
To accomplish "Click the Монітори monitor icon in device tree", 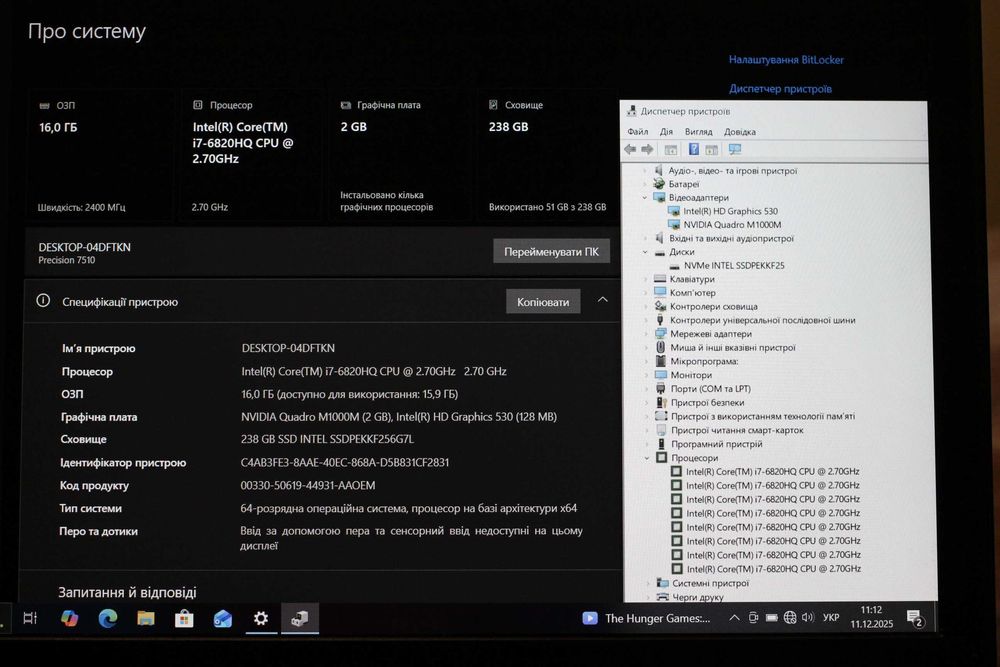I will [661, 374].
